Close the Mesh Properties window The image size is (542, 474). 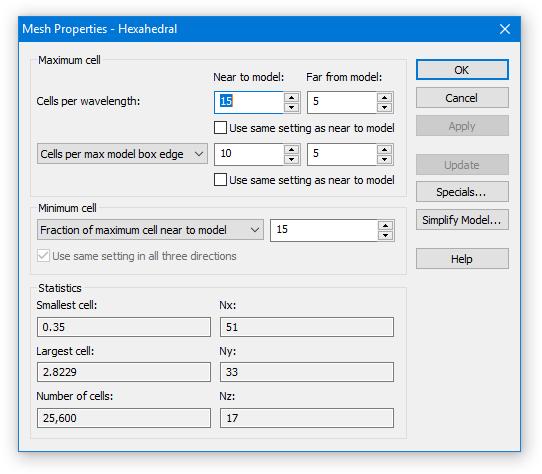tap(505, 29)
